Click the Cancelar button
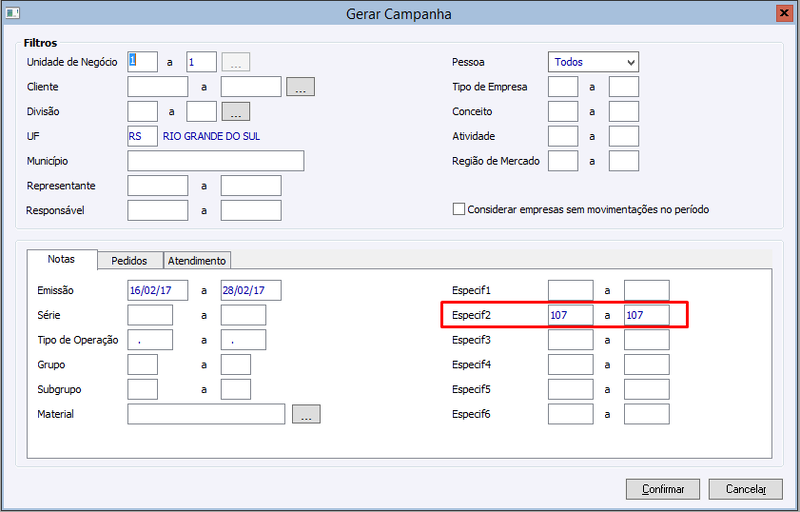 click(745, 489)
